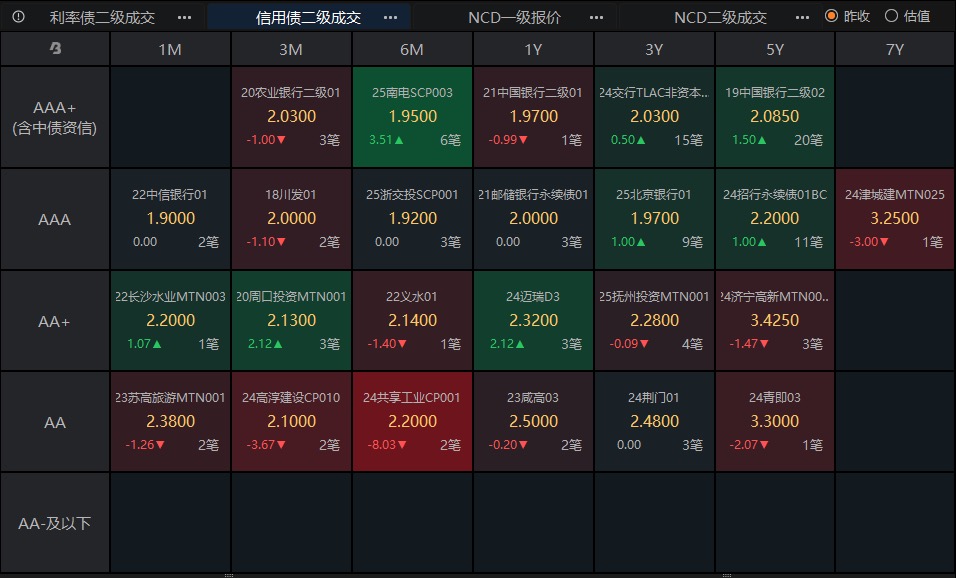Open the more menu for NCD二级成交

click(x=802, y=18)
